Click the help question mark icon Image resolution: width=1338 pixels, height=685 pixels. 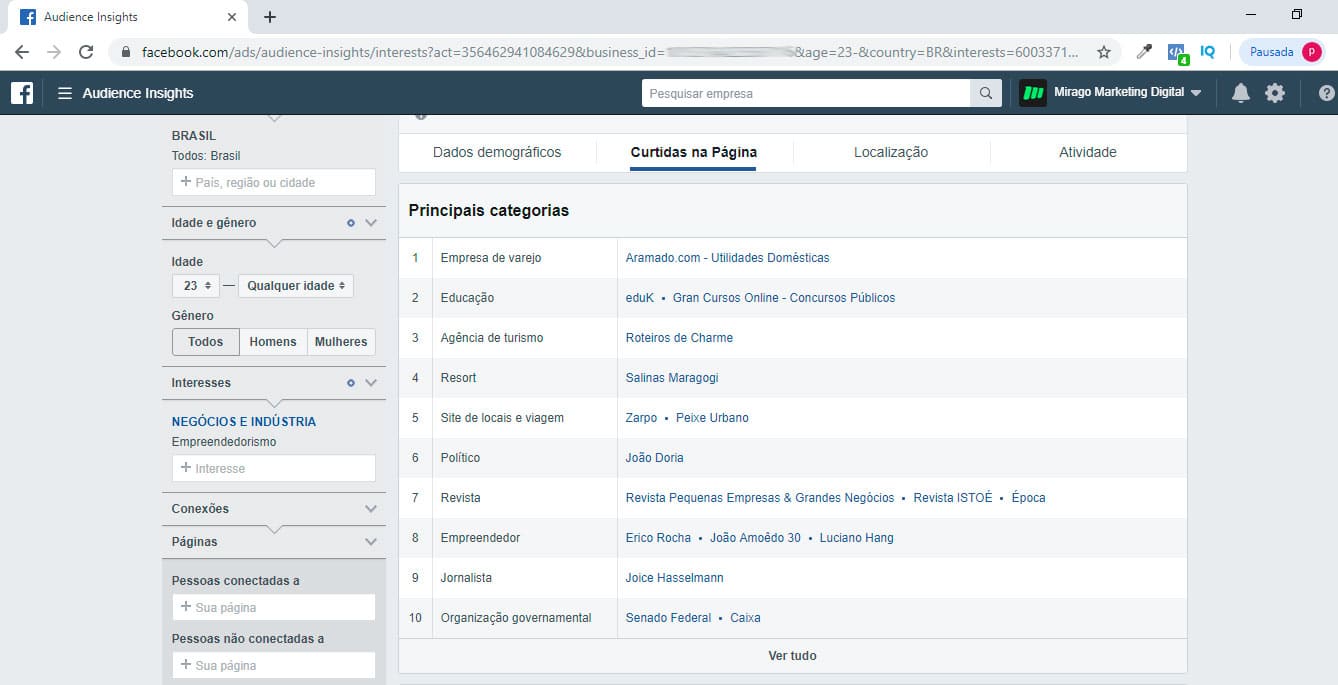[x=1327, y=93]
